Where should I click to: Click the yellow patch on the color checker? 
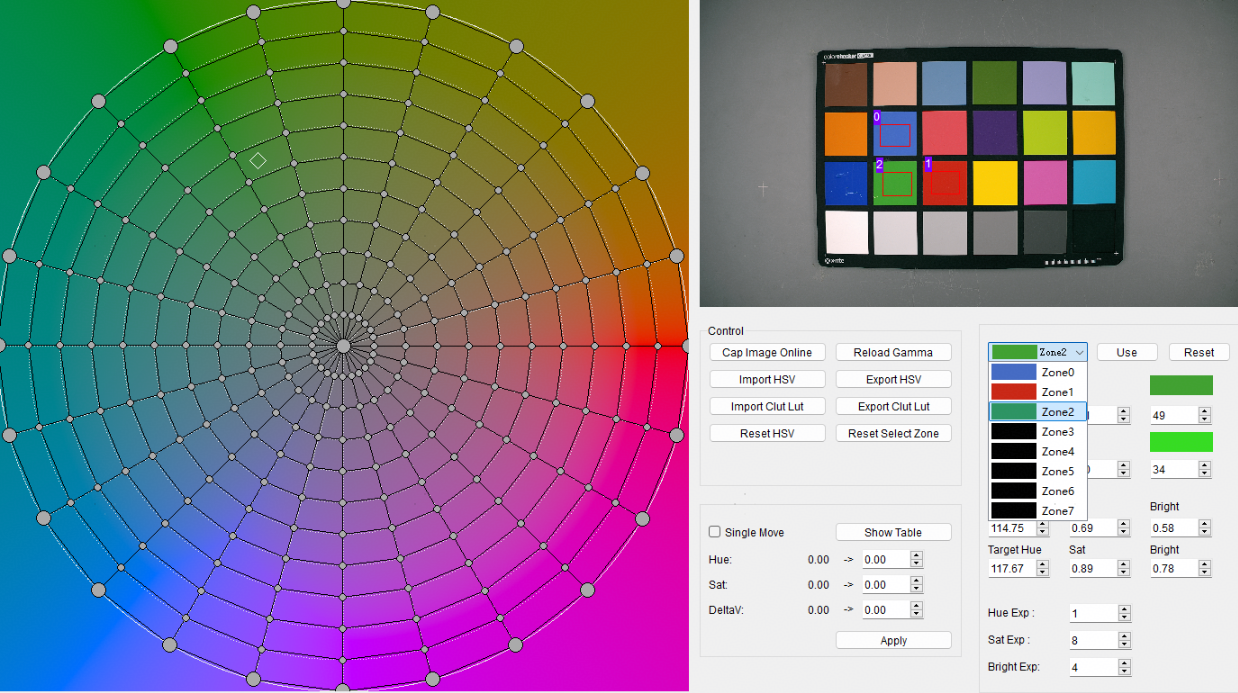[x=995, y=182]
